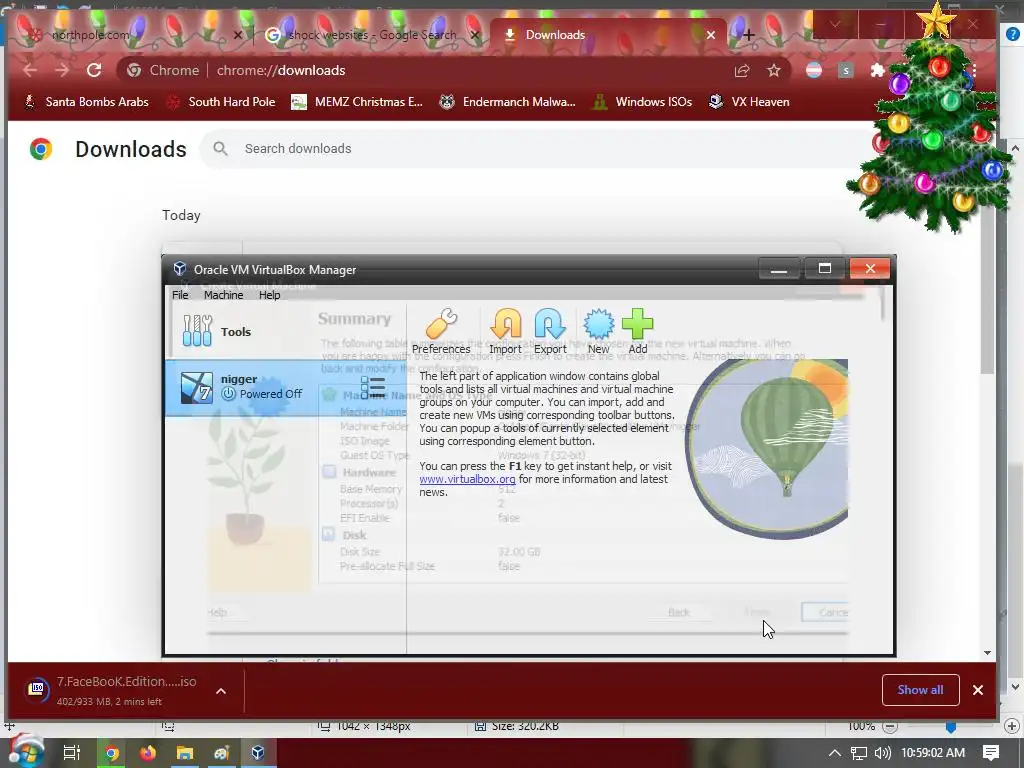Open the Windows ISOs bookmark
This screenshot has width=1024, height=768.
[642, 102]
